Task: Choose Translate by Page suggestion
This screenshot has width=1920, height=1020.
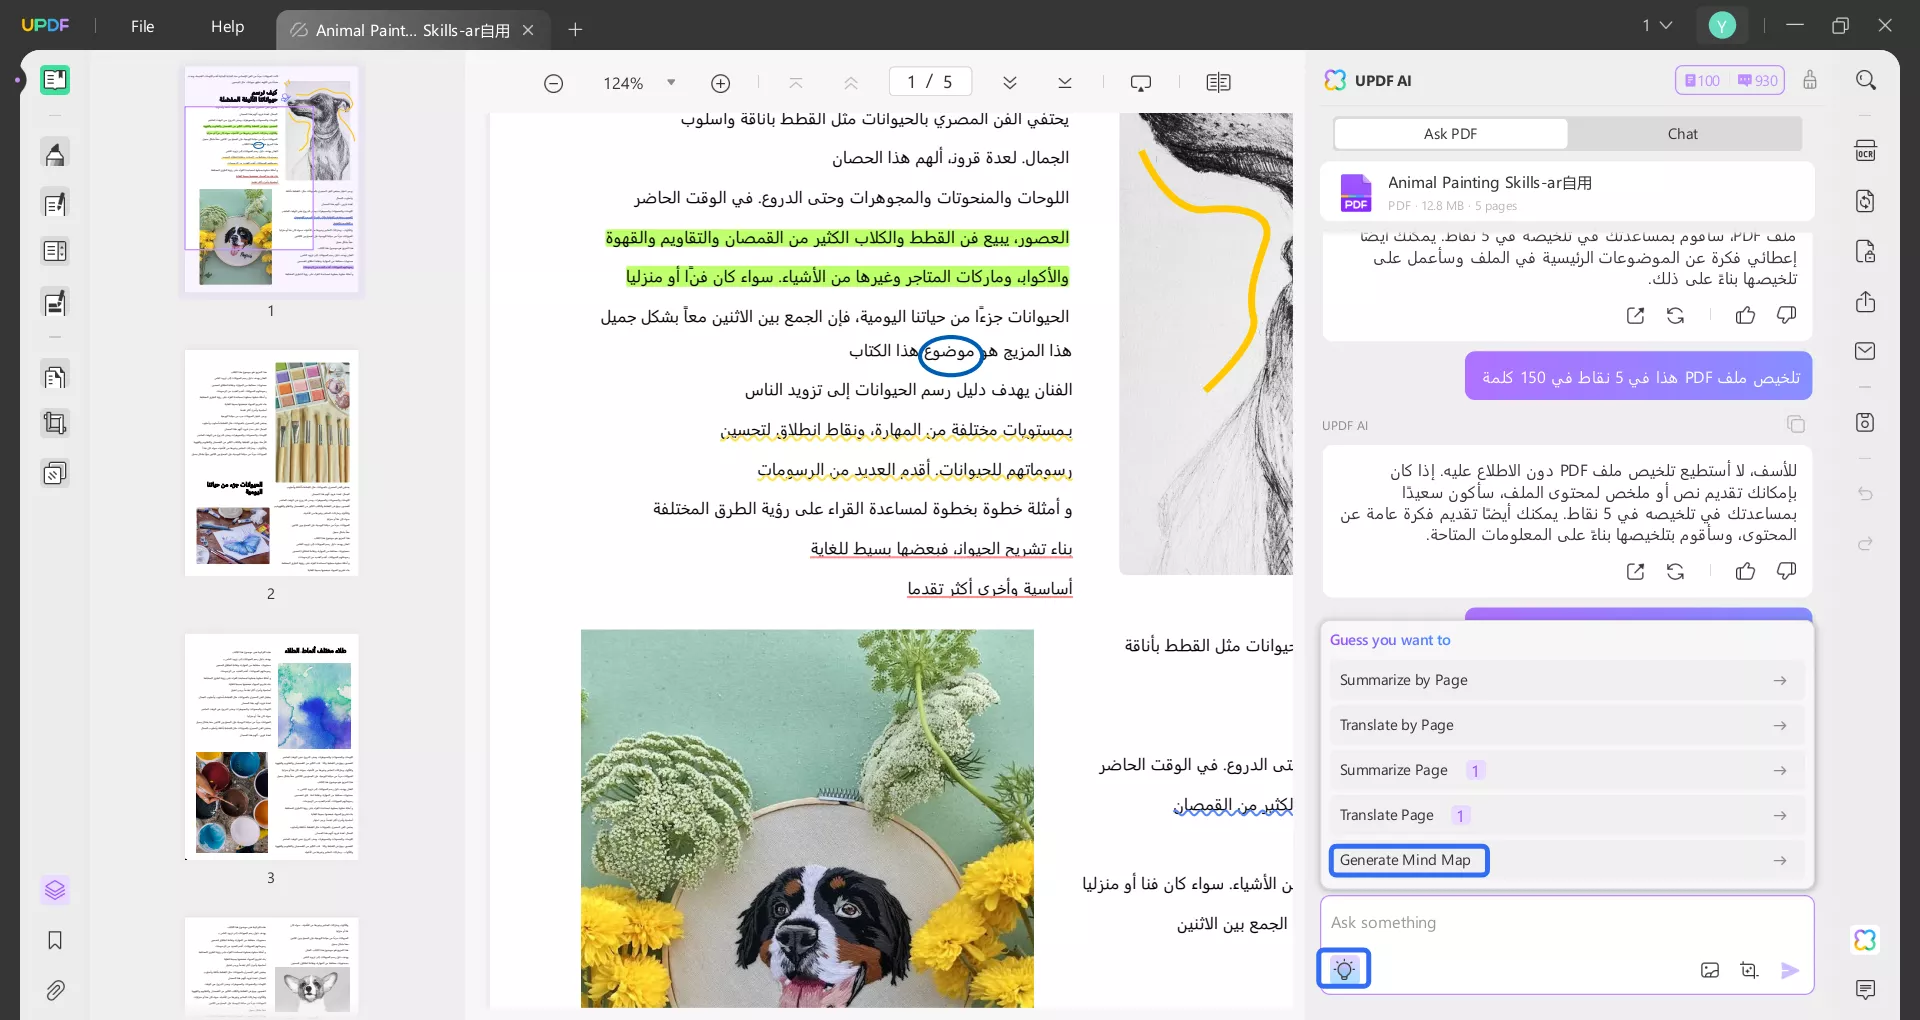Action: [x=1566, y=725]
